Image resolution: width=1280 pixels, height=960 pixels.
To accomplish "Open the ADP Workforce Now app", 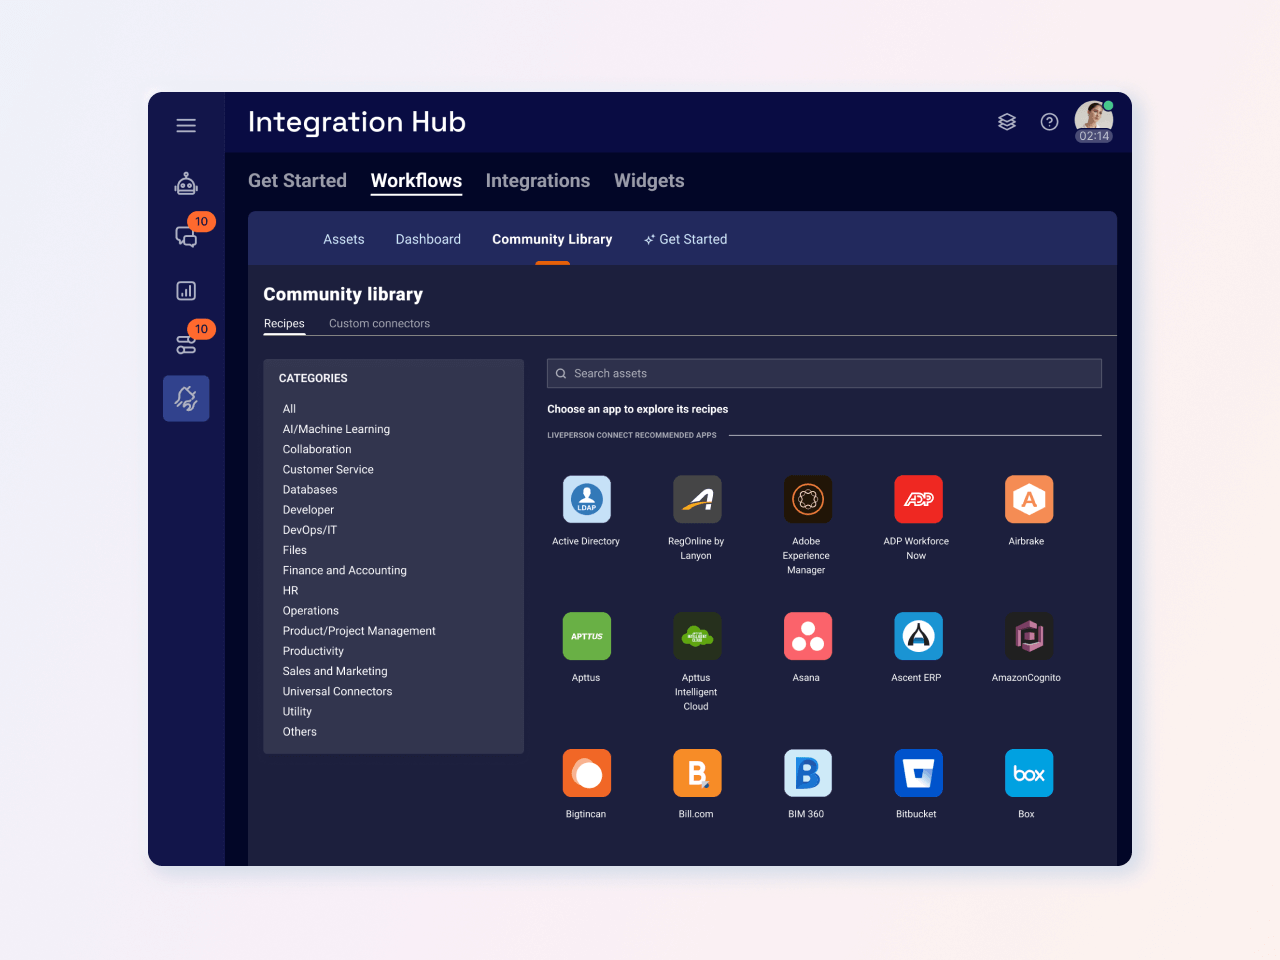I will click(918, 499).
